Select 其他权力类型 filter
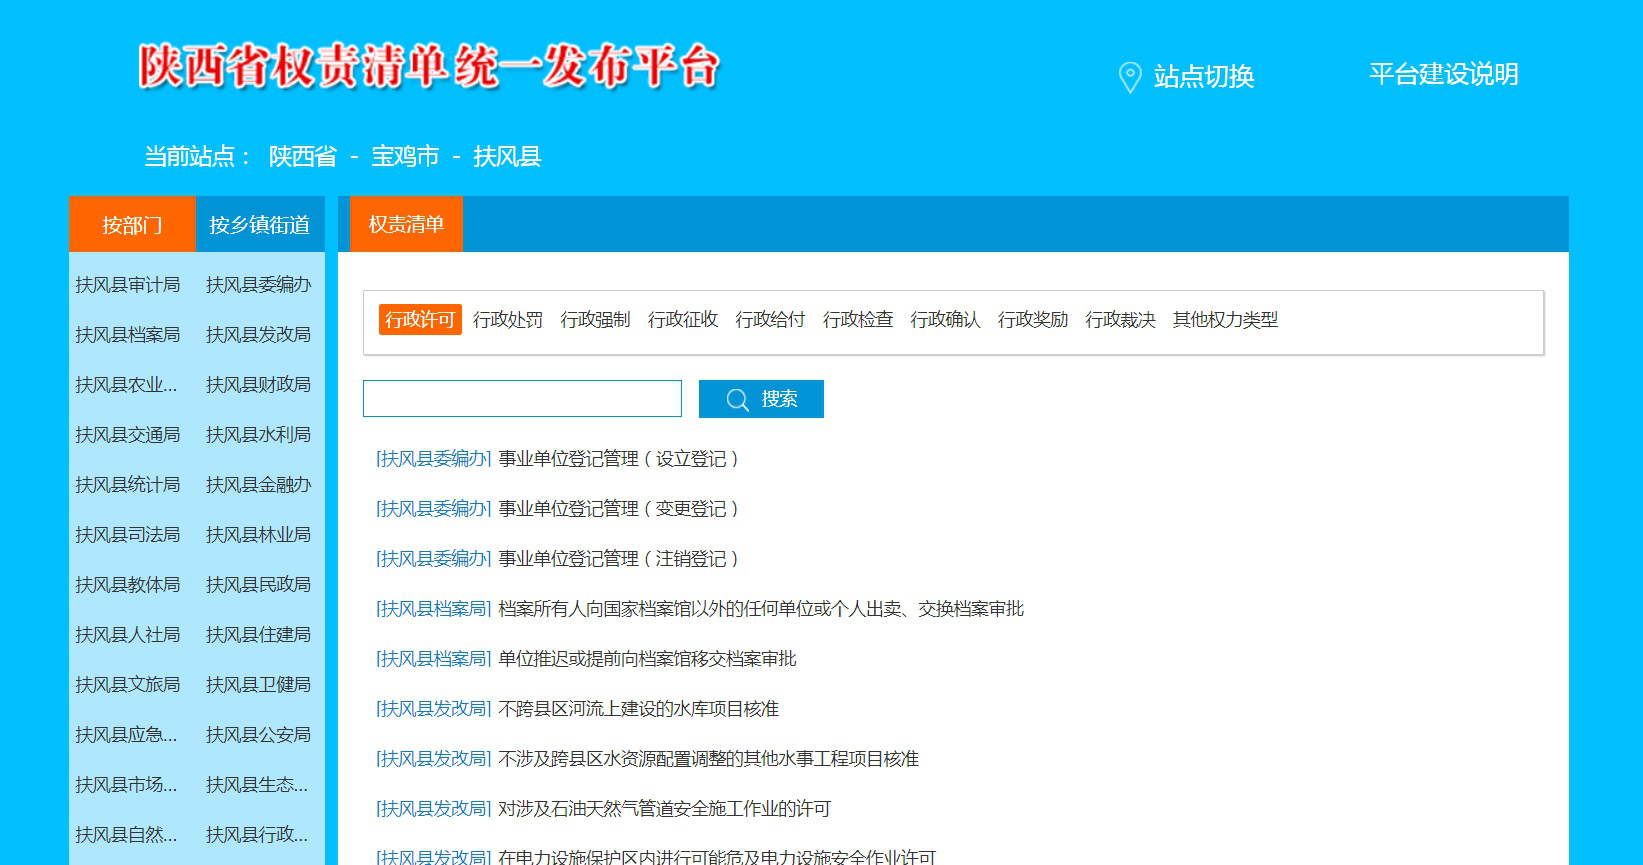 point(1225,320)
